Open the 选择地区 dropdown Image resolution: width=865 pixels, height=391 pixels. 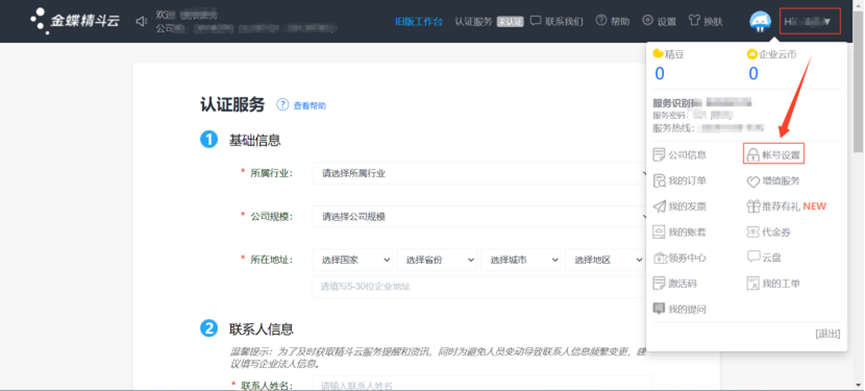[x=606, y=260]
